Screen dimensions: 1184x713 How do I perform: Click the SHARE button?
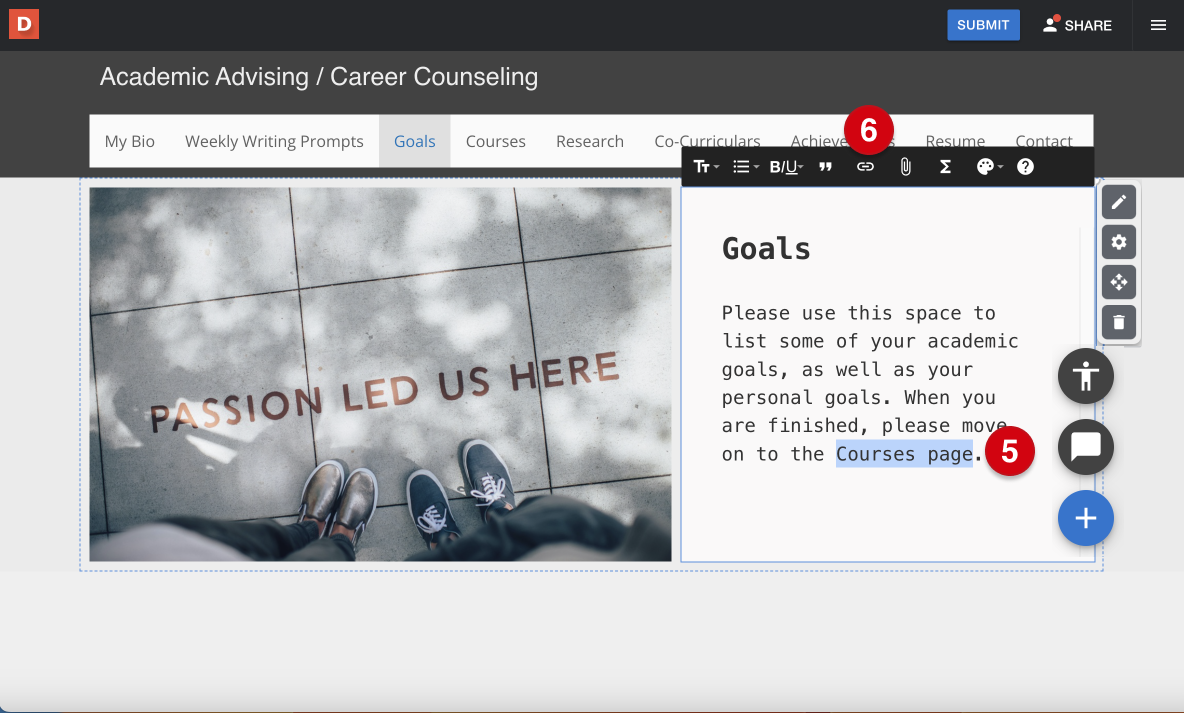coord(1077,25)
